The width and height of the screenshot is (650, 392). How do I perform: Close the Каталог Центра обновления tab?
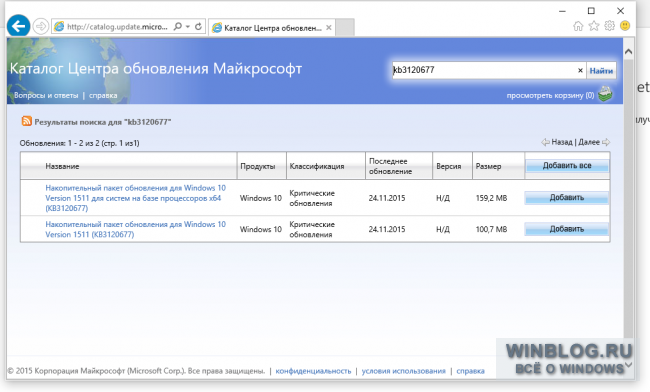(x=329, y=28)
